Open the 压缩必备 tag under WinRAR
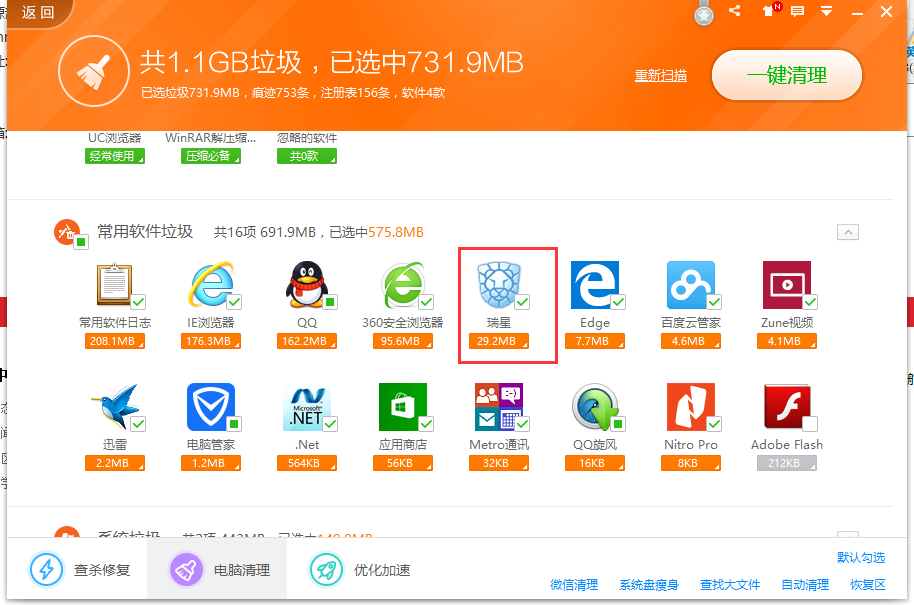914x605 pixels. 210,156
